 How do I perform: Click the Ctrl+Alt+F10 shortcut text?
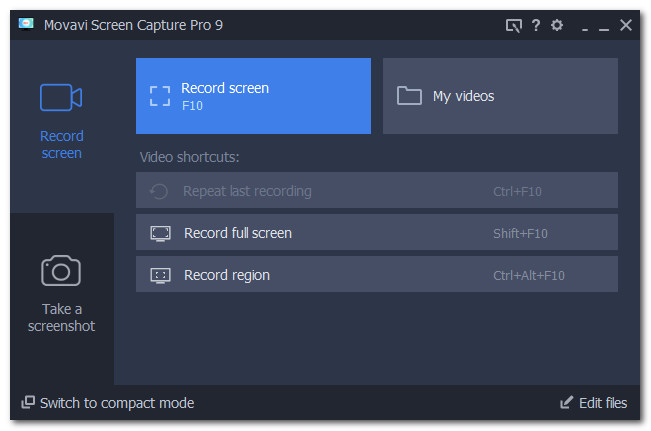tap(529, 276)
